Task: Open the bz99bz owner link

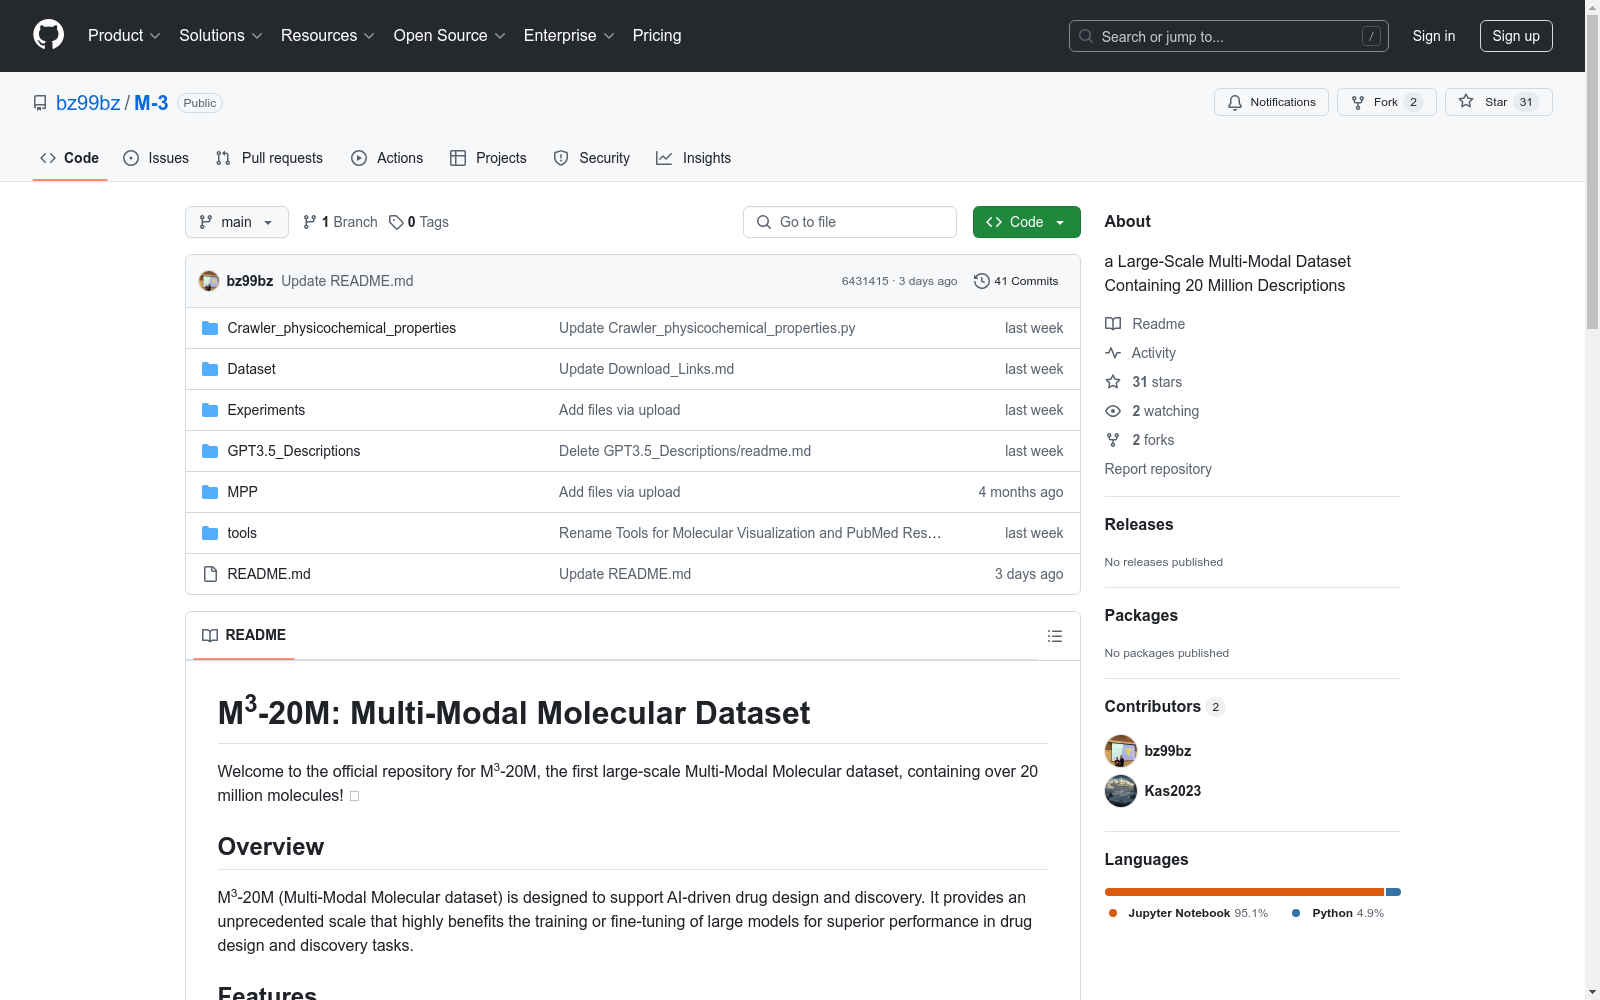Action: click(88, 103)
